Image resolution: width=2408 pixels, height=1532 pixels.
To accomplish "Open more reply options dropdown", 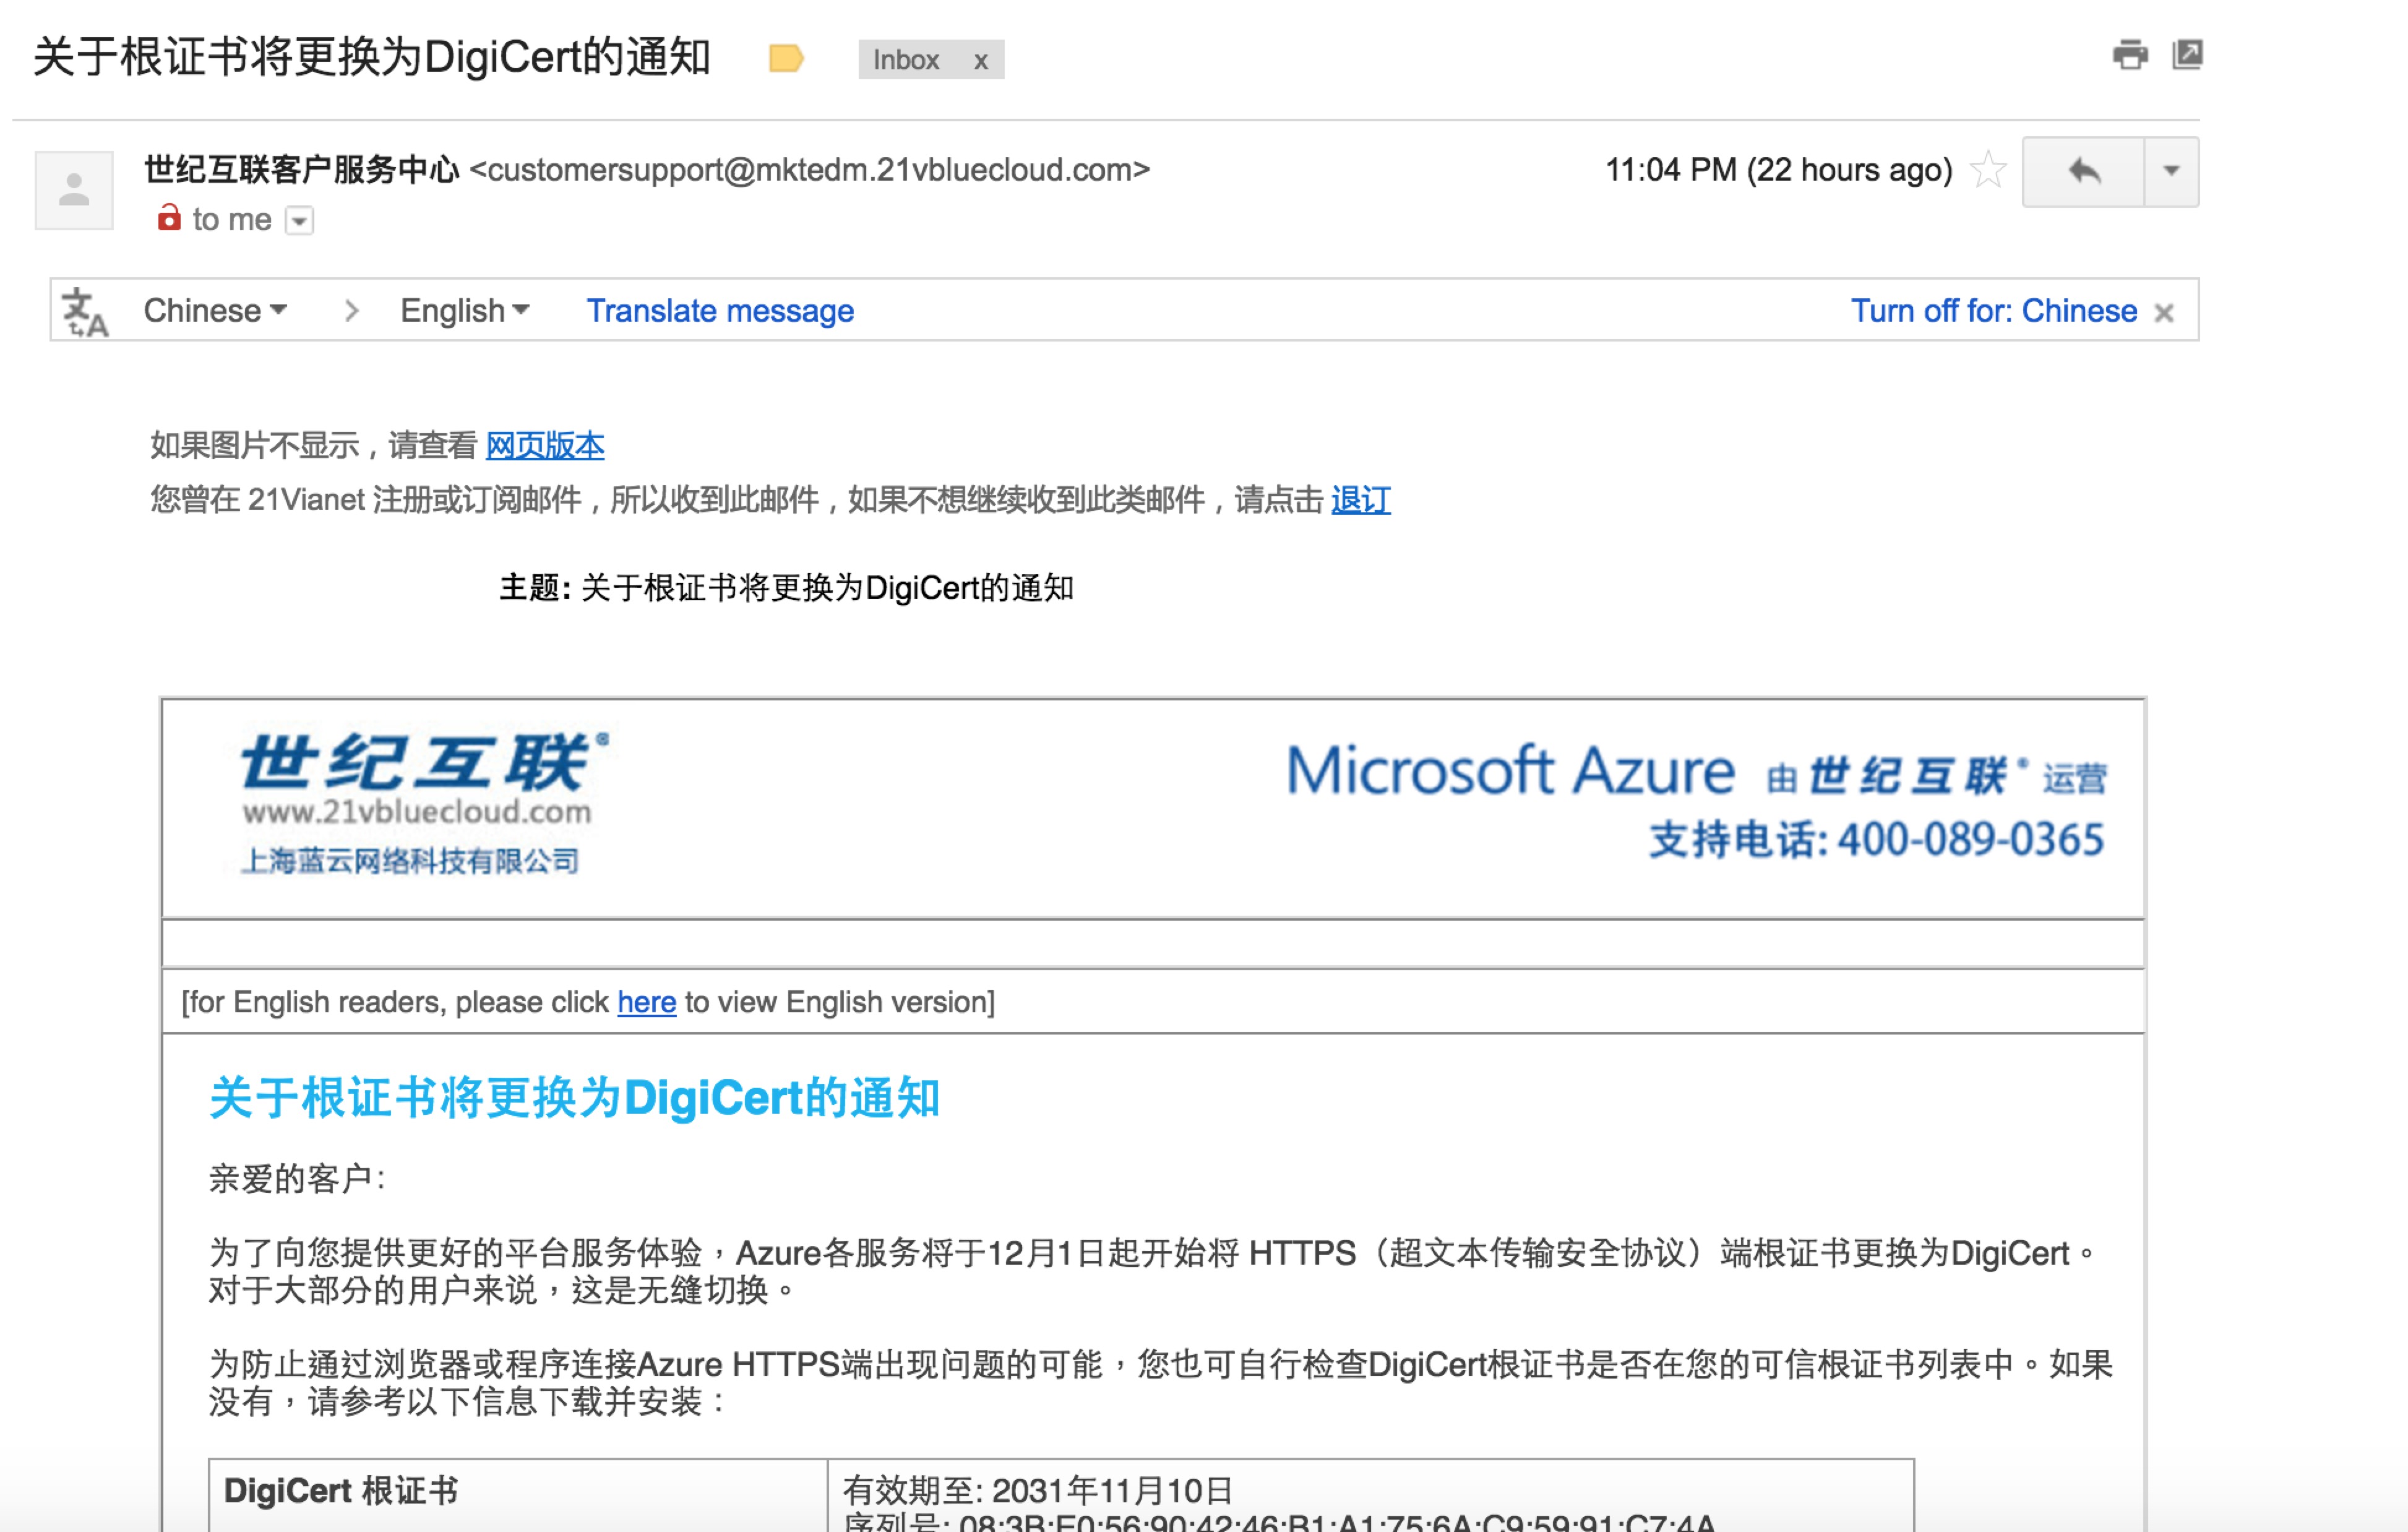I will [x=2170, y=171].
